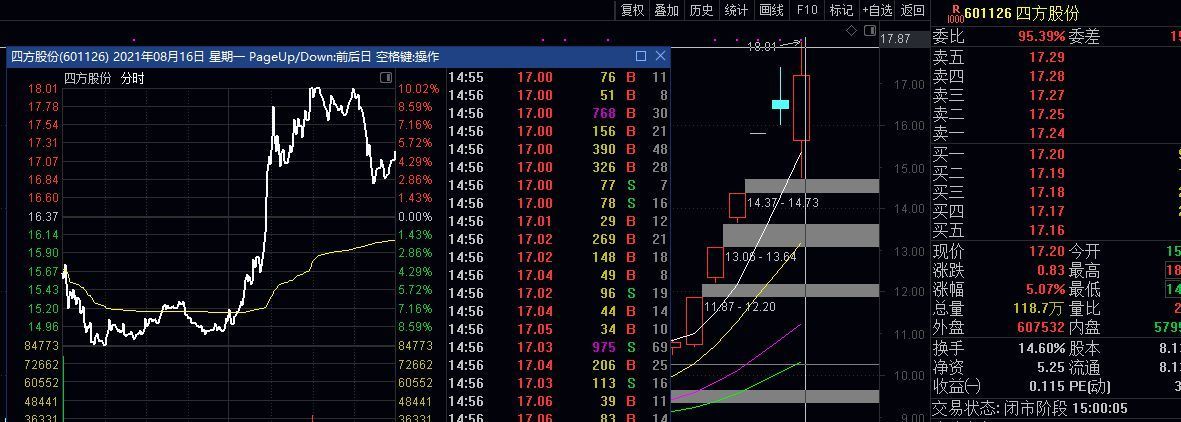
Task: Click the R1000 margin trading badge icon
Action: click(x=954, y=13)
